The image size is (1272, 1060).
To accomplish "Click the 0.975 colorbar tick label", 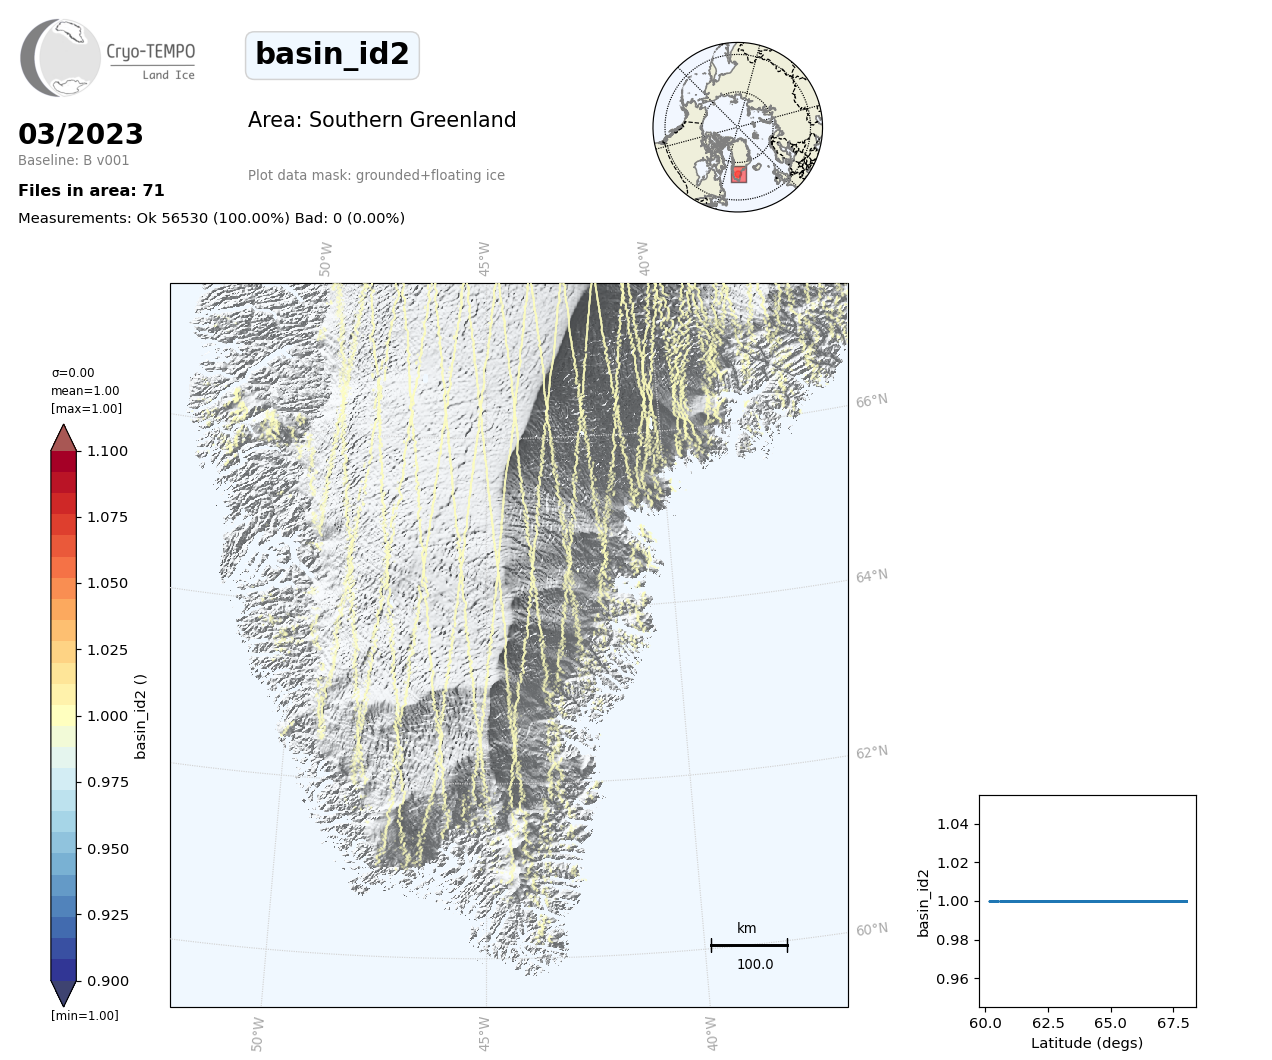I will (x=107, y=782).
